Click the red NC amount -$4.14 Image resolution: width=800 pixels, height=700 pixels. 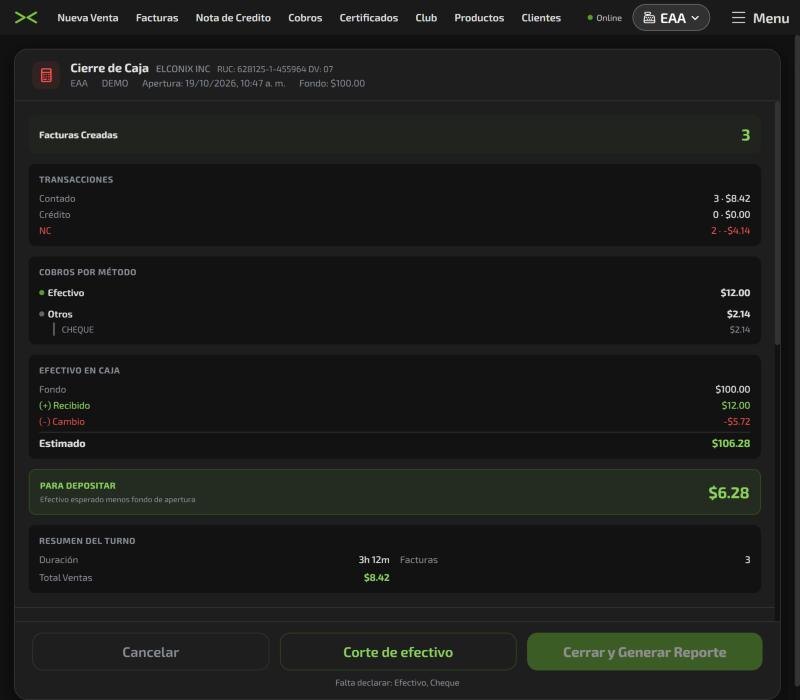pos(731,231)
